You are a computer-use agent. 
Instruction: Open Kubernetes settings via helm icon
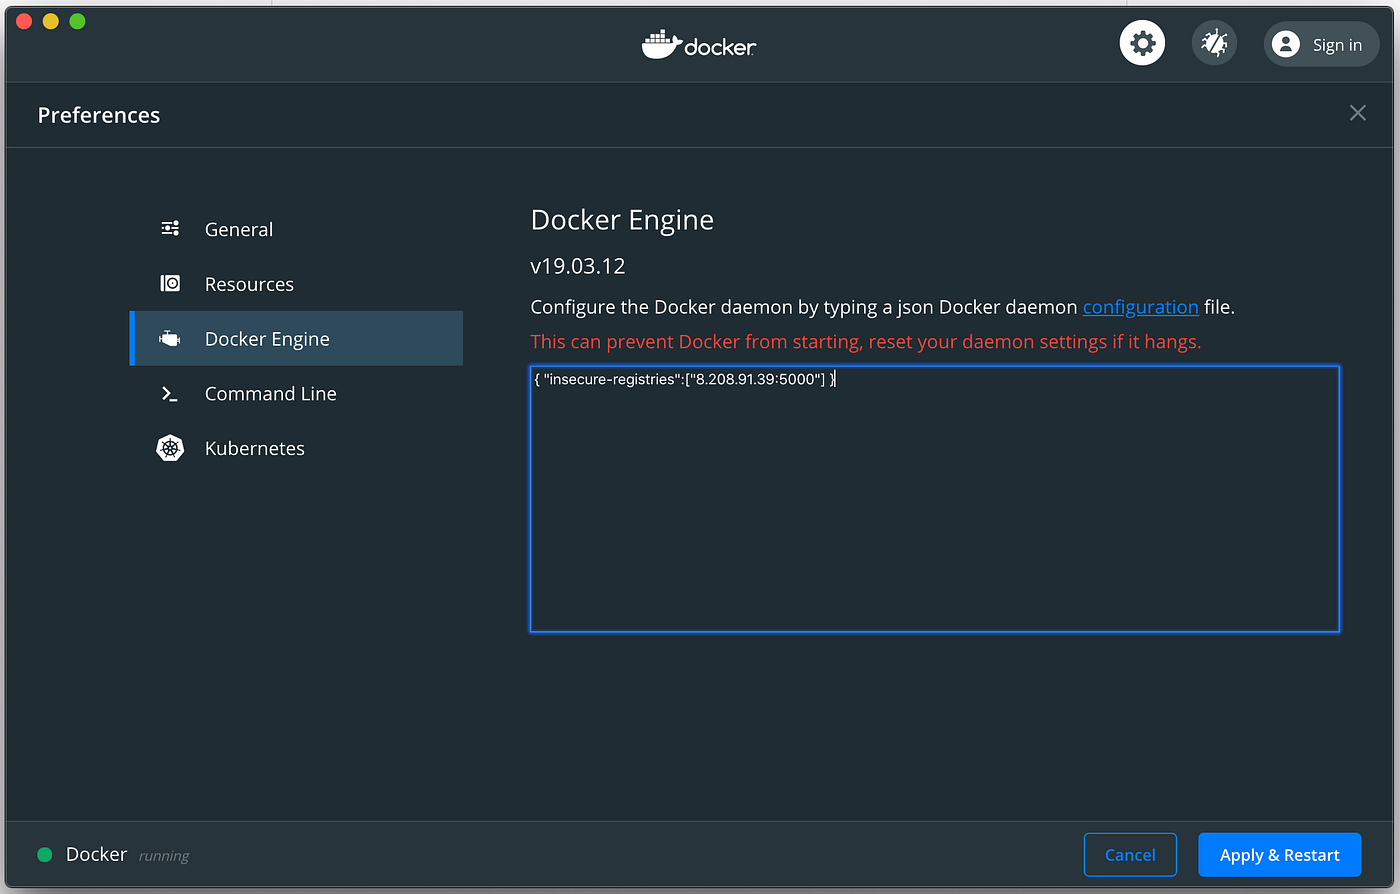coord(170,448)
